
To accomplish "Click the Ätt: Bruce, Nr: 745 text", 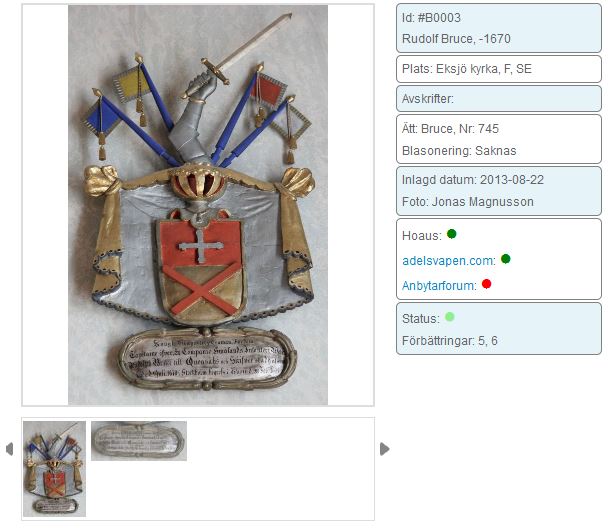I will 450,129.
